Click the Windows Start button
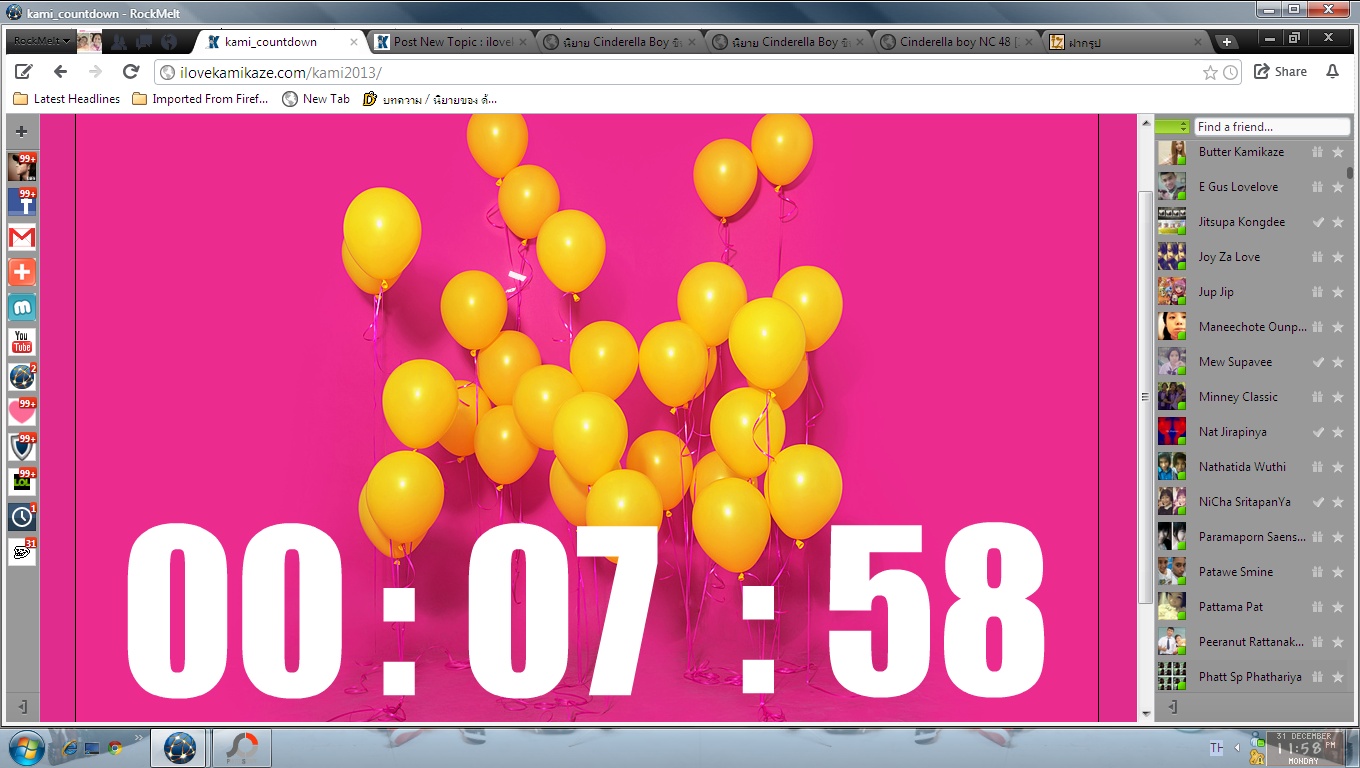 click(x=26, y=747)
